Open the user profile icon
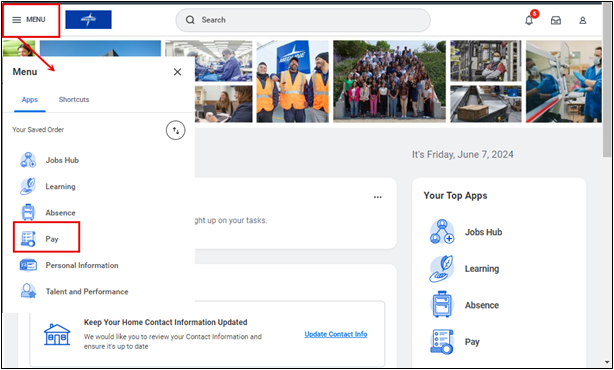 coord(583,20)
